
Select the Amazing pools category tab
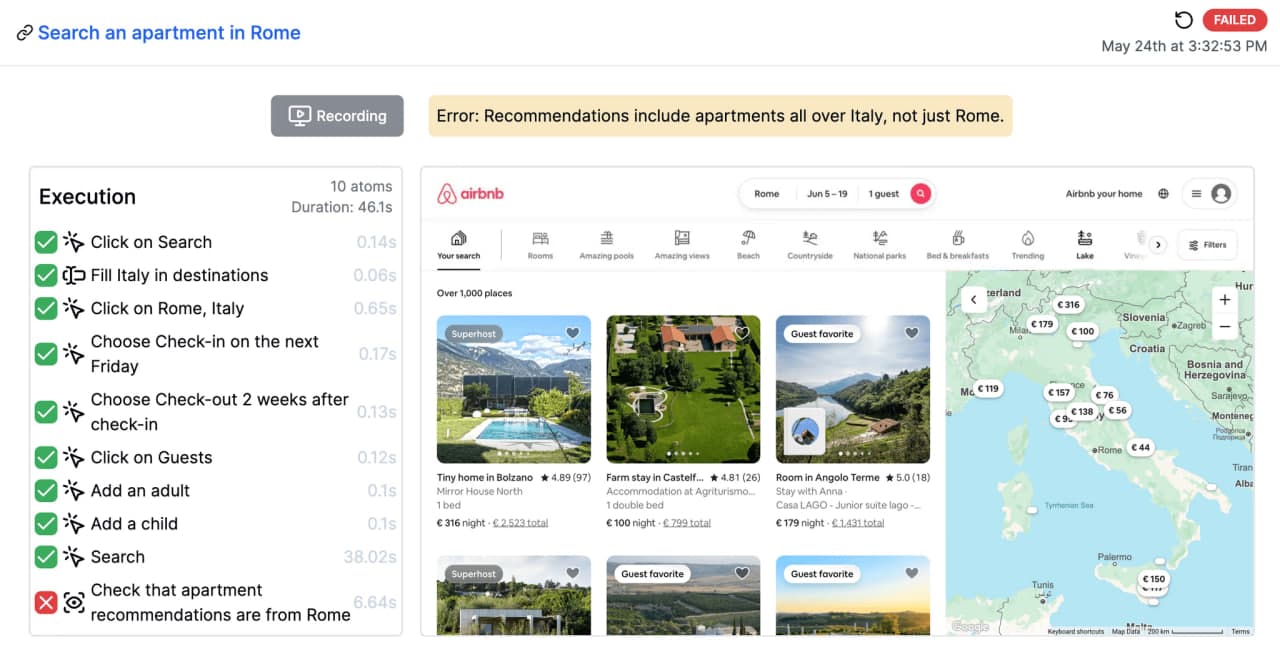(x=607, y=245)
